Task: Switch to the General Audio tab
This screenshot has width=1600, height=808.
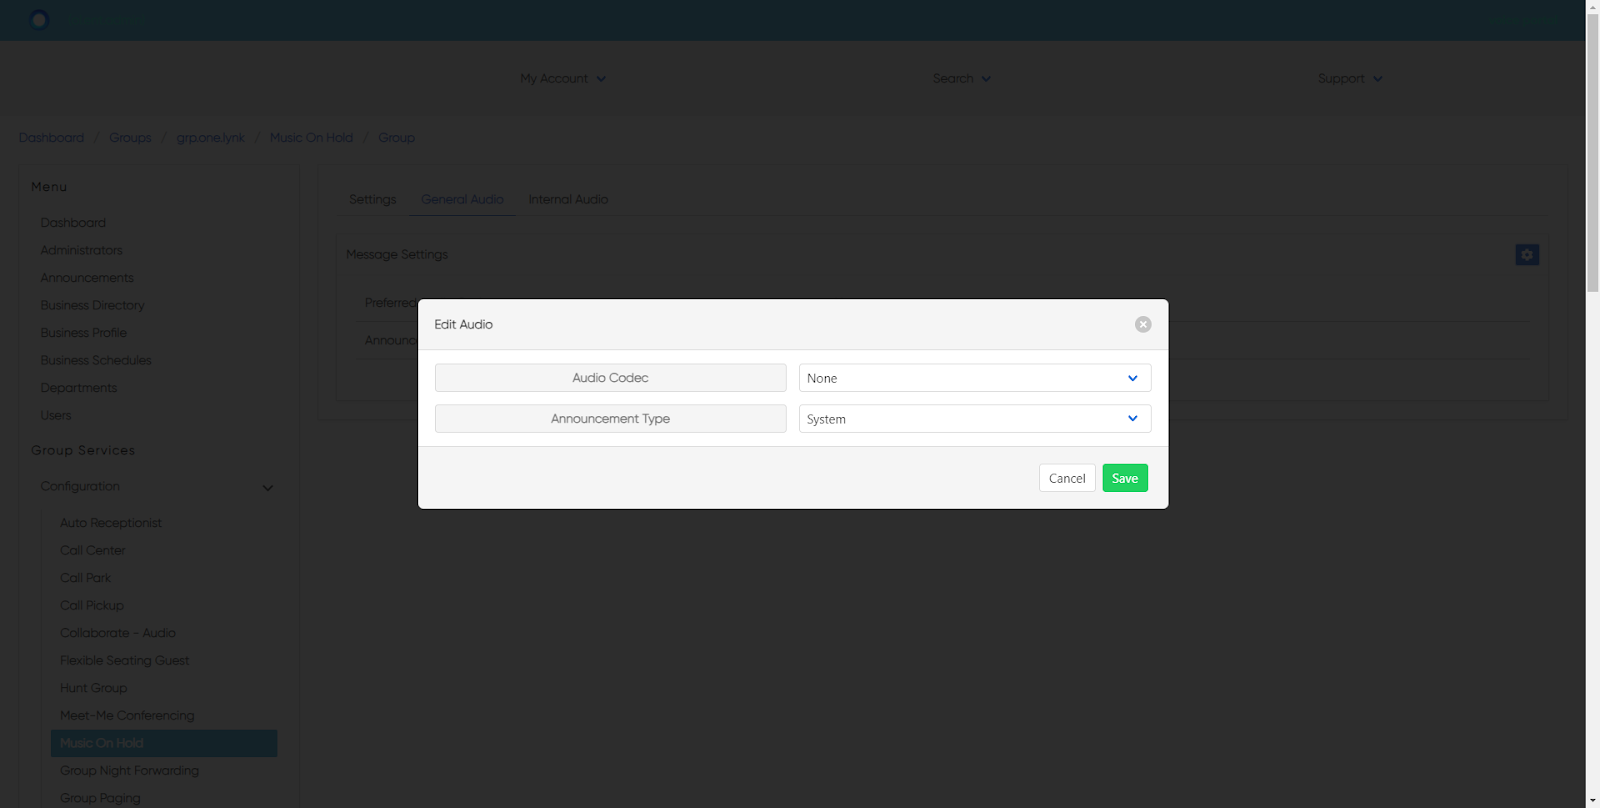Action: pyautogui.click(x=462, y=199)
